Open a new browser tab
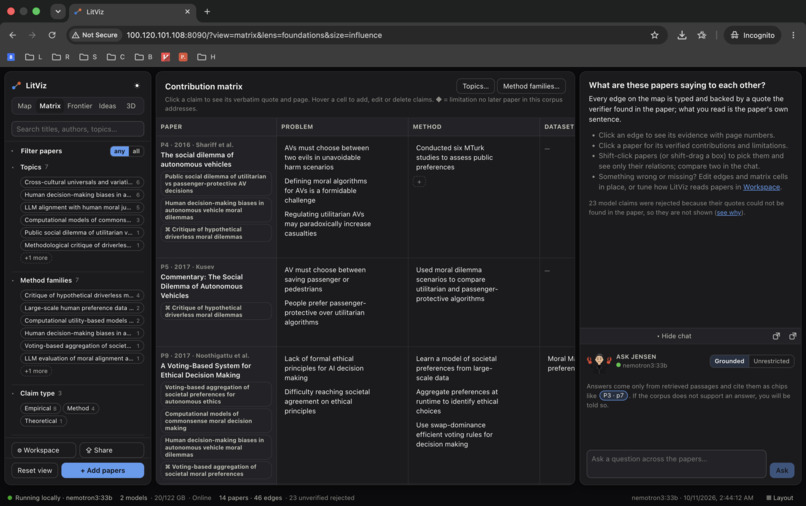 pos(207,11)
